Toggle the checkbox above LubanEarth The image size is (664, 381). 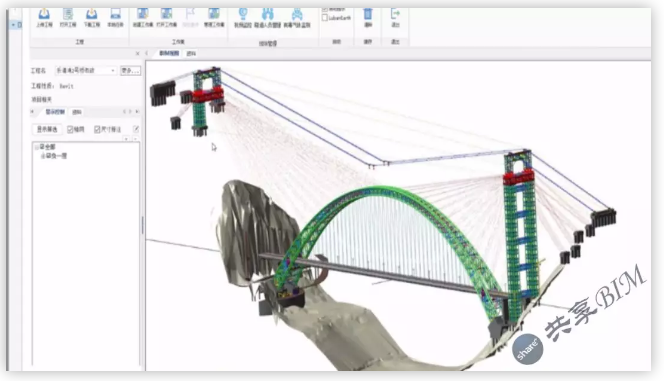[325, 9]
